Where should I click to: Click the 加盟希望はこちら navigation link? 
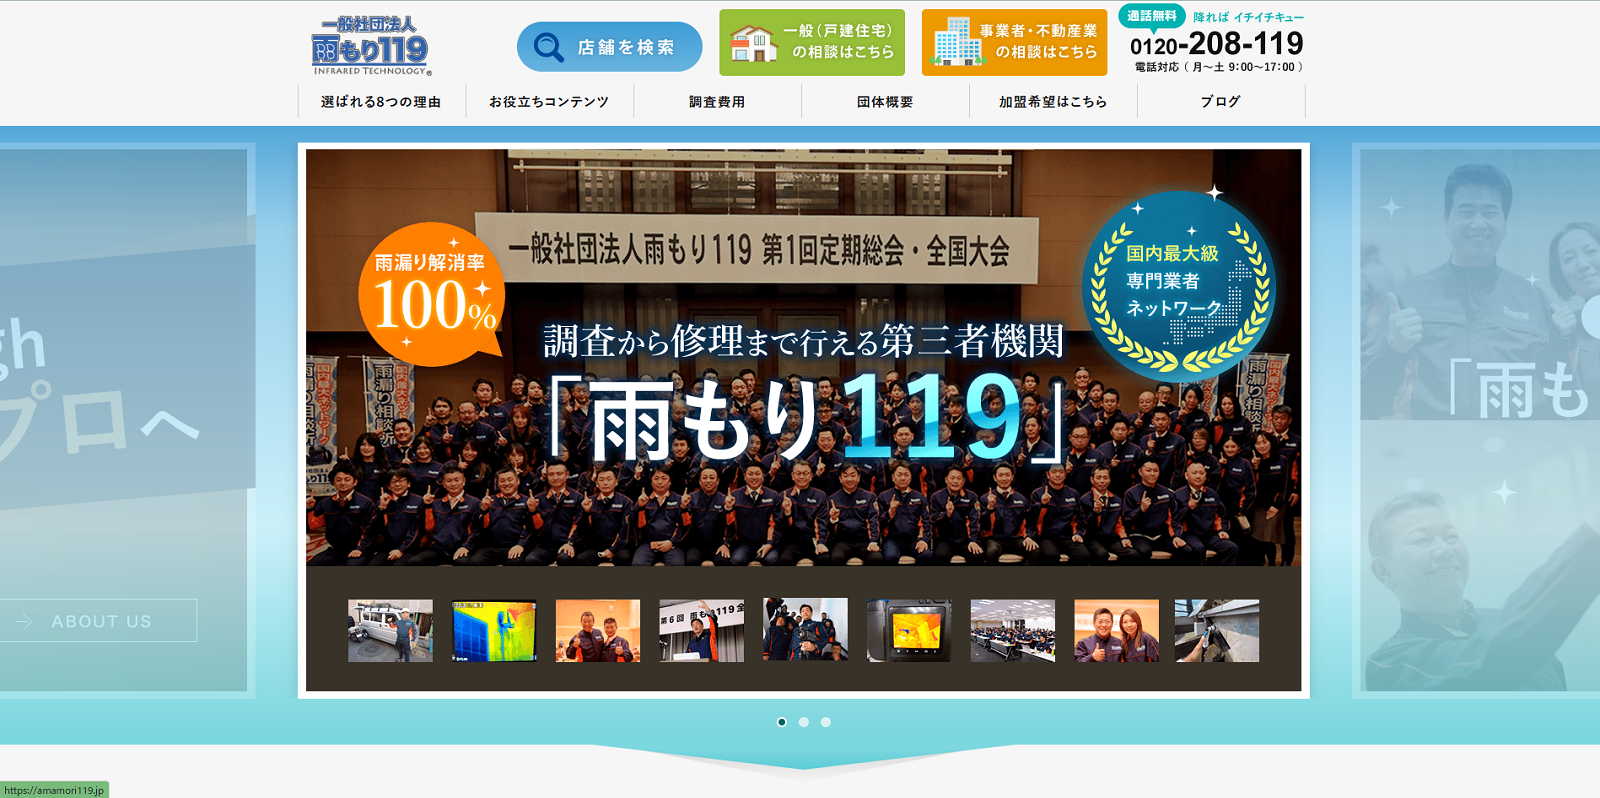1053,102
